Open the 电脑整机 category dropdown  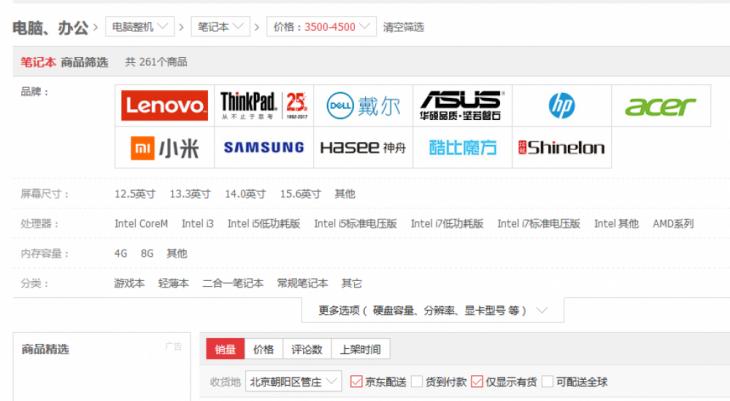pyautogui.click(x=140, y=27)
